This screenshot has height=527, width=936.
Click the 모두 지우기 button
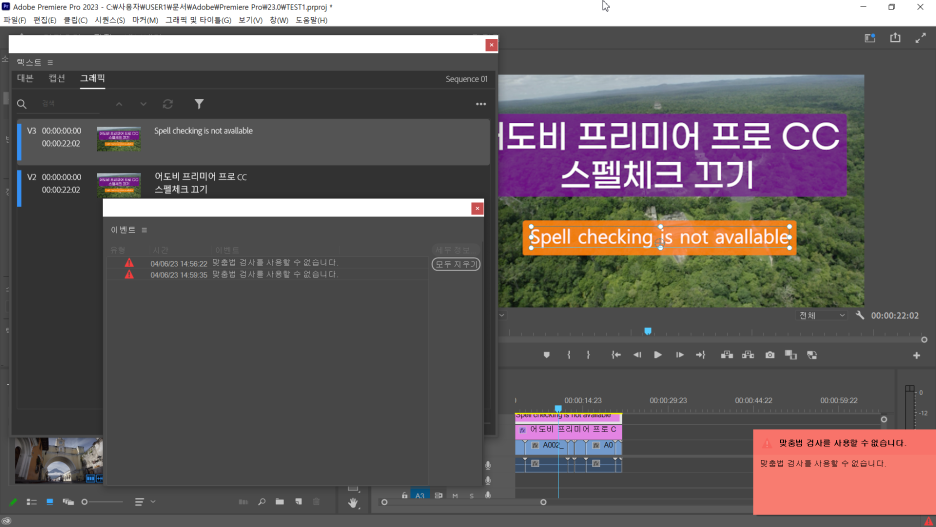click(456, 264)
